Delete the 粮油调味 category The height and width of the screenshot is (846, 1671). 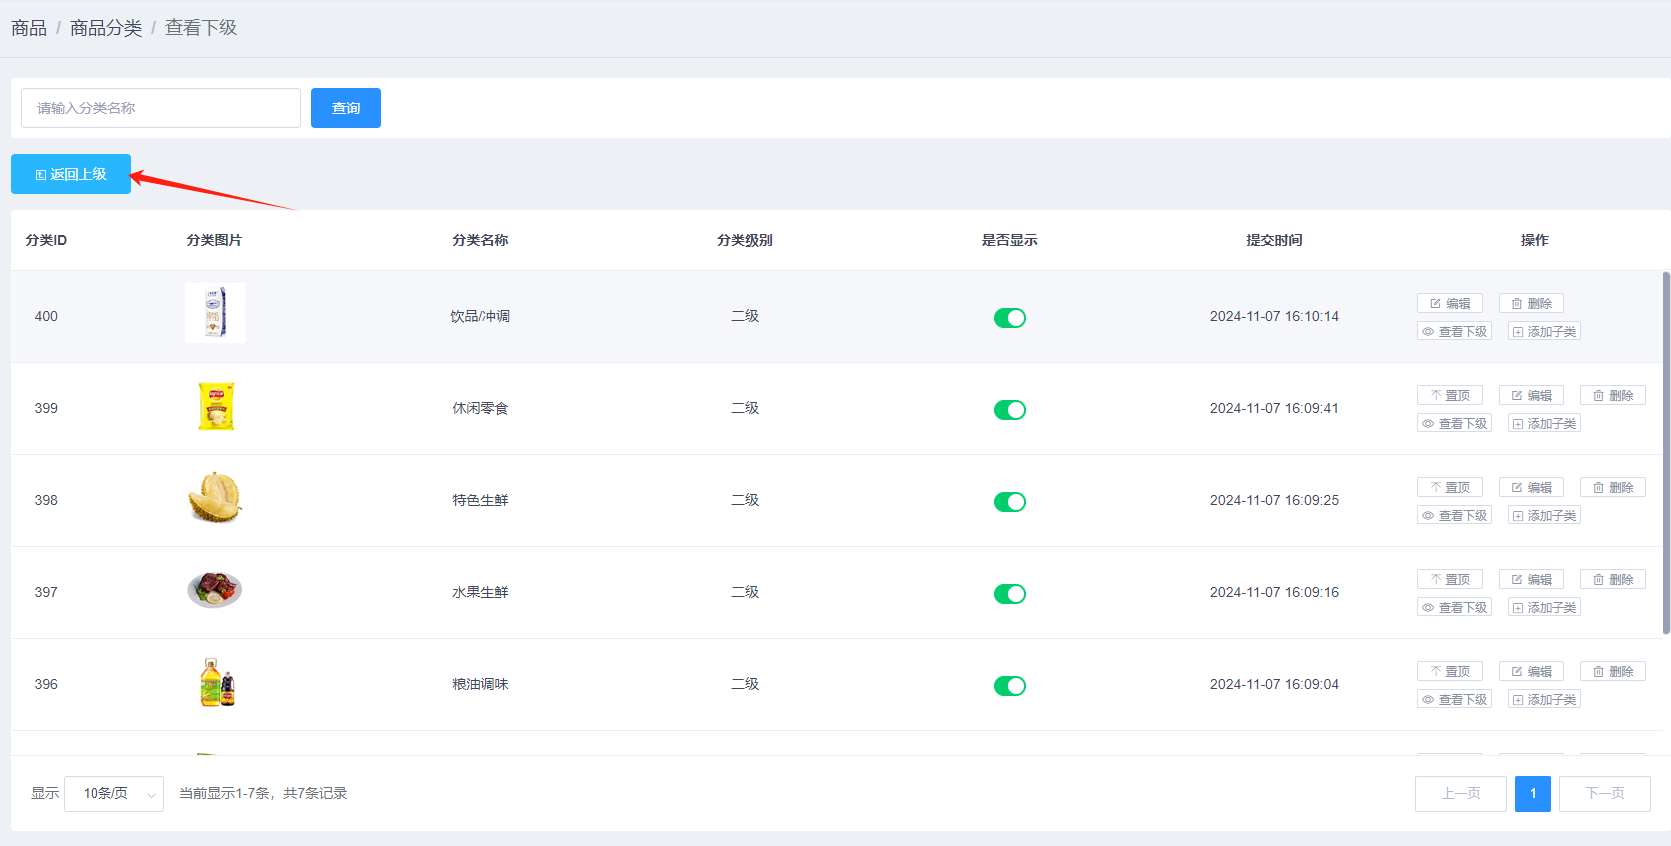click(1612, 671)
